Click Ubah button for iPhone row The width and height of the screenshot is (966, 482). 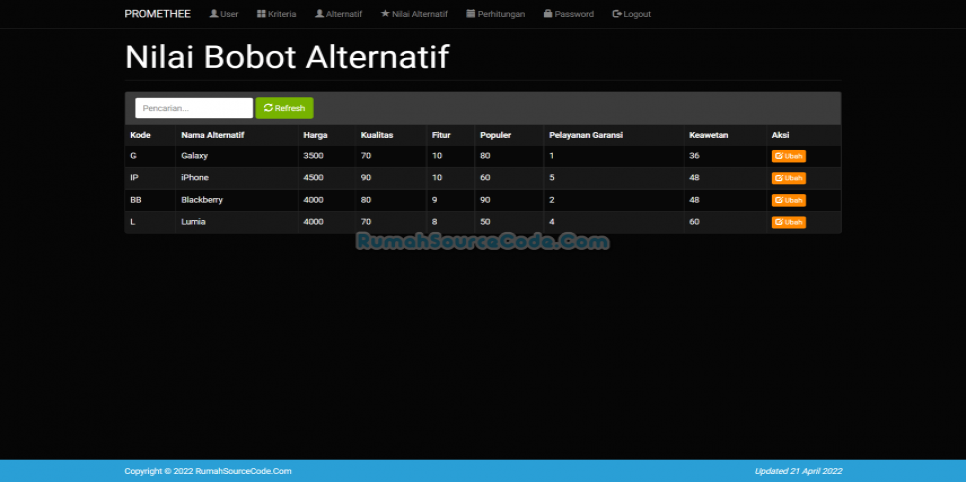789,178
